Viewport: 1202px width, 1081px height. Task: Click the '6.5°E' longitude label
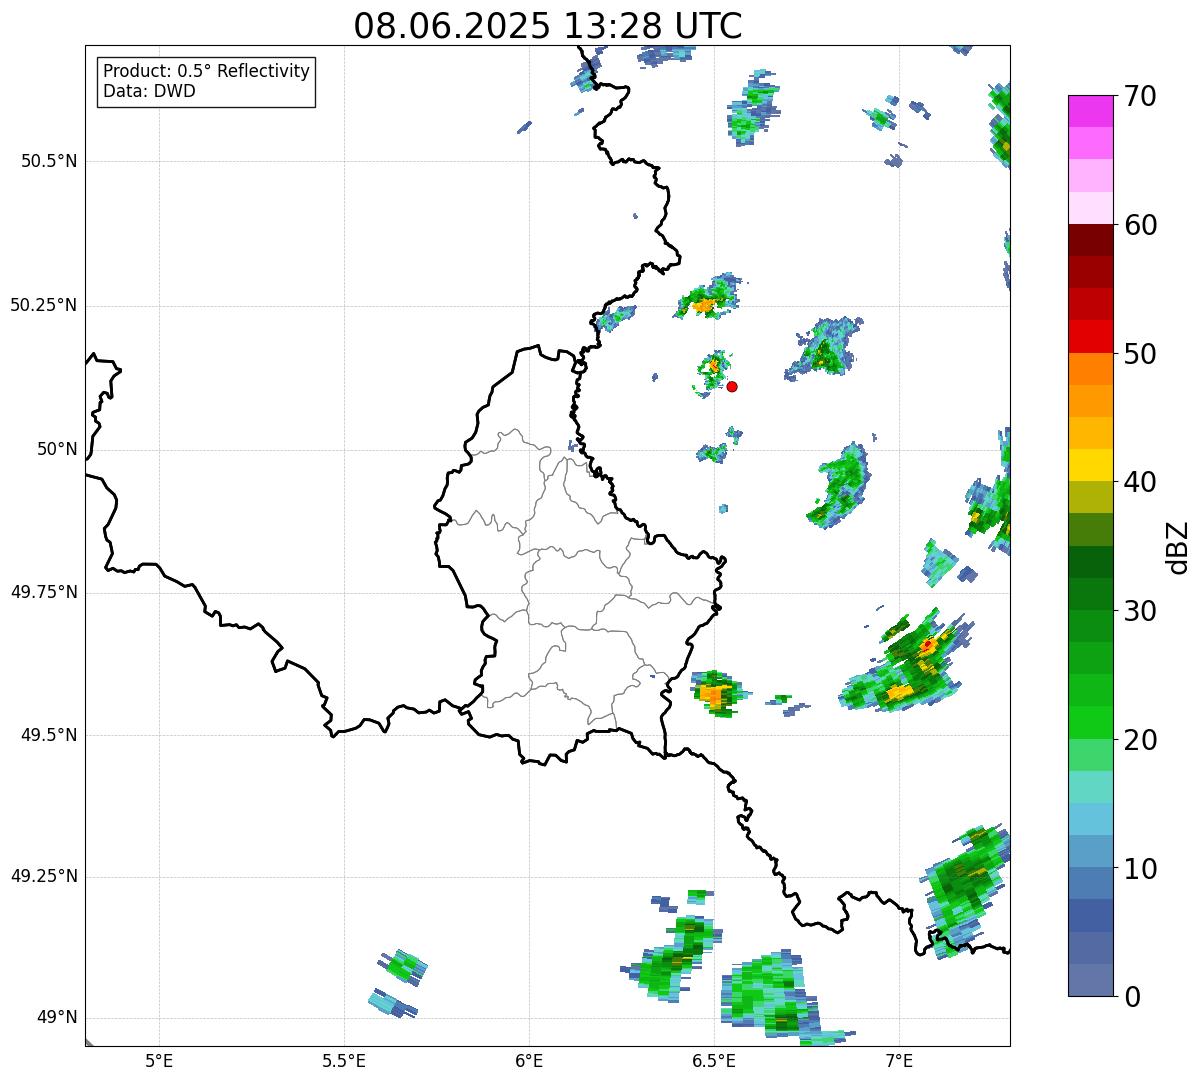tap(714, 1060)
